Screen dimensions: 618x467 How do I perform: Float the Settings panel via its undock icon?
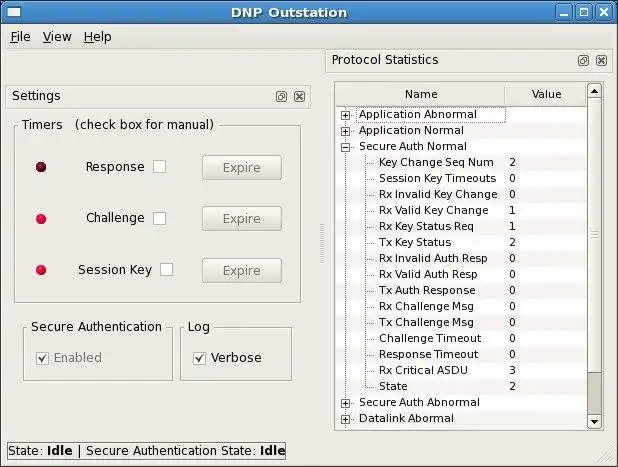282,97
